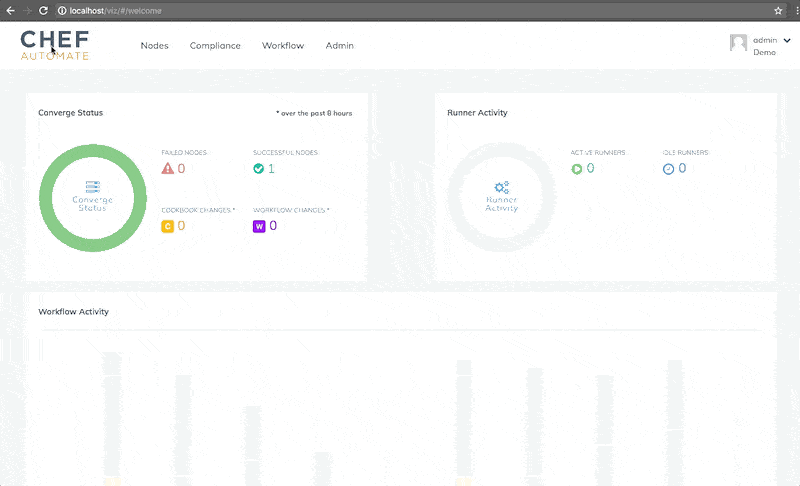The height and width of the screenshot is (486, 800).
Task: Go back using browser back arrow
Action: click(9, 10)
